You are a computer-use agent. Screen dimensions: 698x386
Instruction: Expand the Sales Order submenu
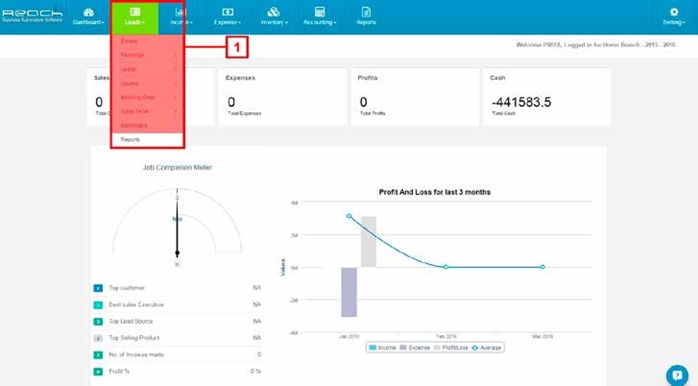[x=148, y=111]
